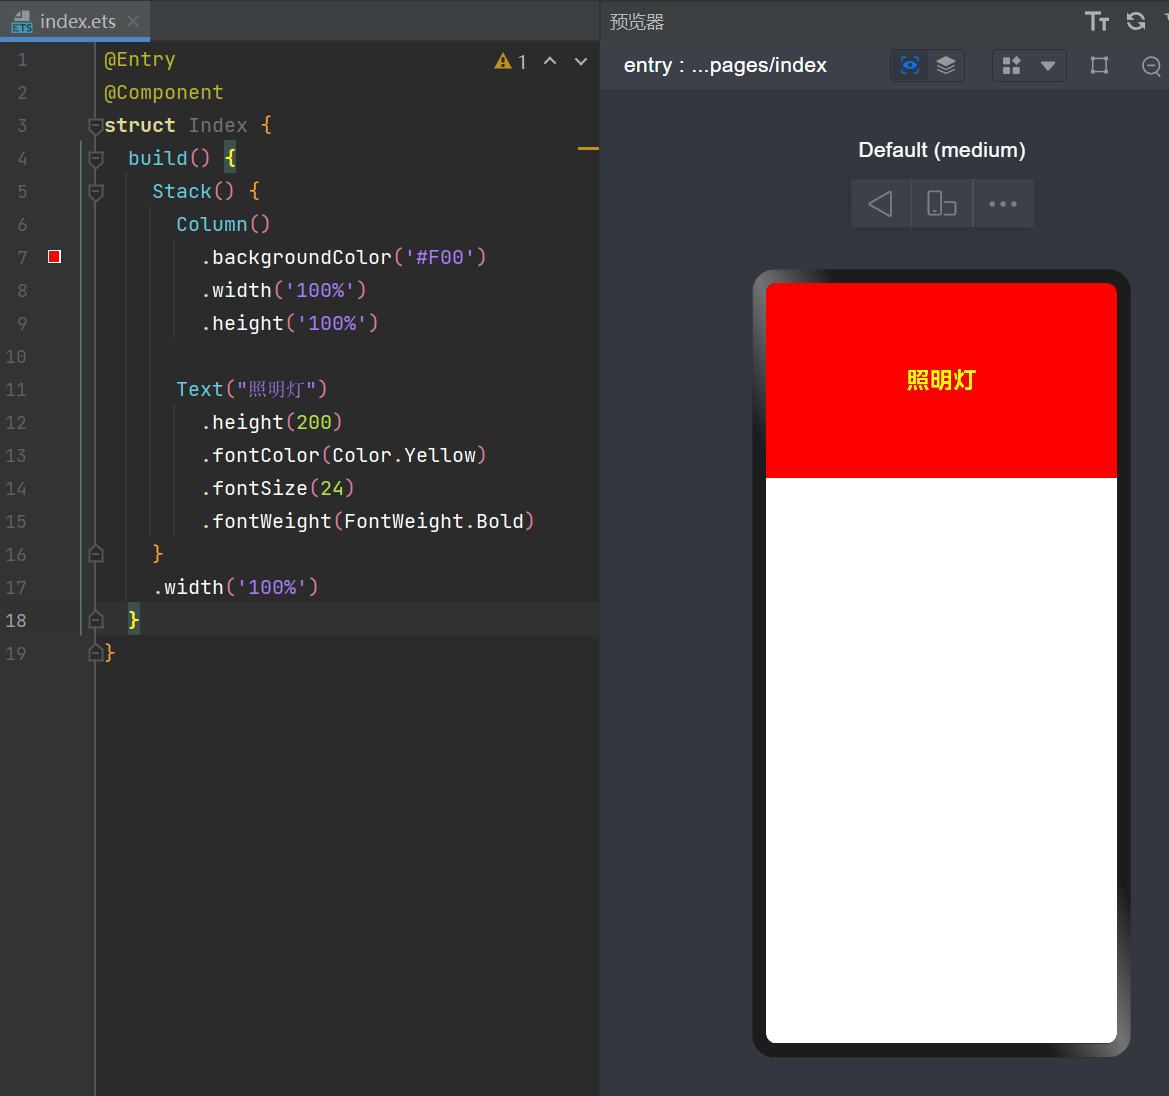Open the dropdown arrow beside the grid icon
Image resolution: width=1169 pixels, height=1096 pixels.
click(1047, 66)
